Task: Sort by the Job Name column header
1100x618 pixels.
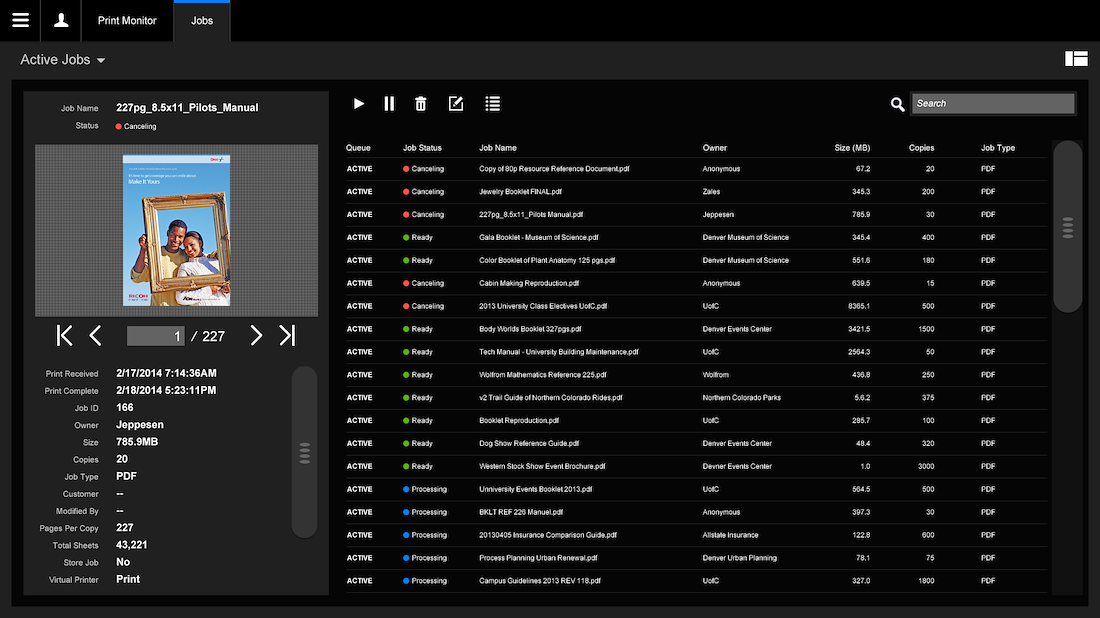Action: coord(498,148)
